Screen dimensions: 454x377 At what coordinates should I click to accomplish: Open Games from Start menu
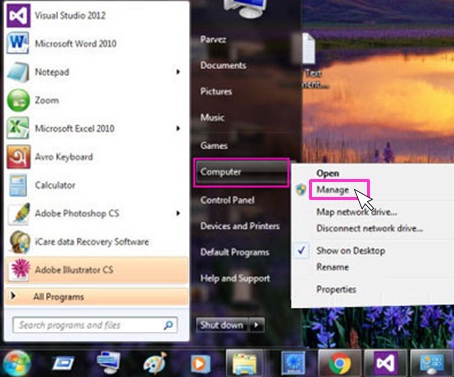click(214, 146)
